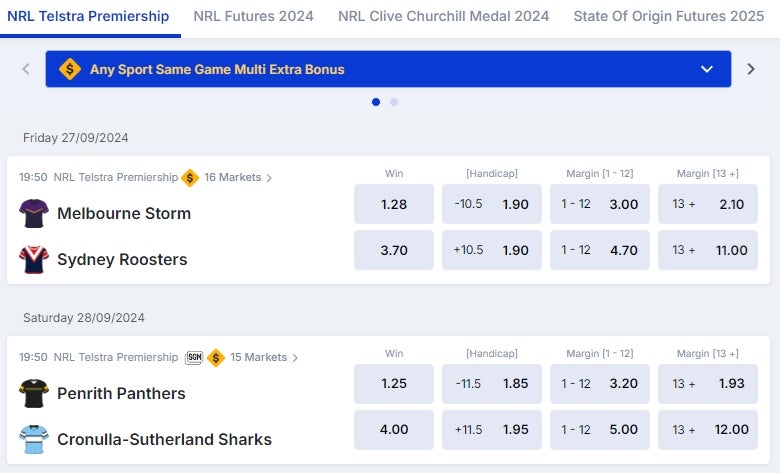Viewport: 780px width, 473px height.
Task: Switch to the NRL Futures 2024 tab
Action: click(254, 16)
